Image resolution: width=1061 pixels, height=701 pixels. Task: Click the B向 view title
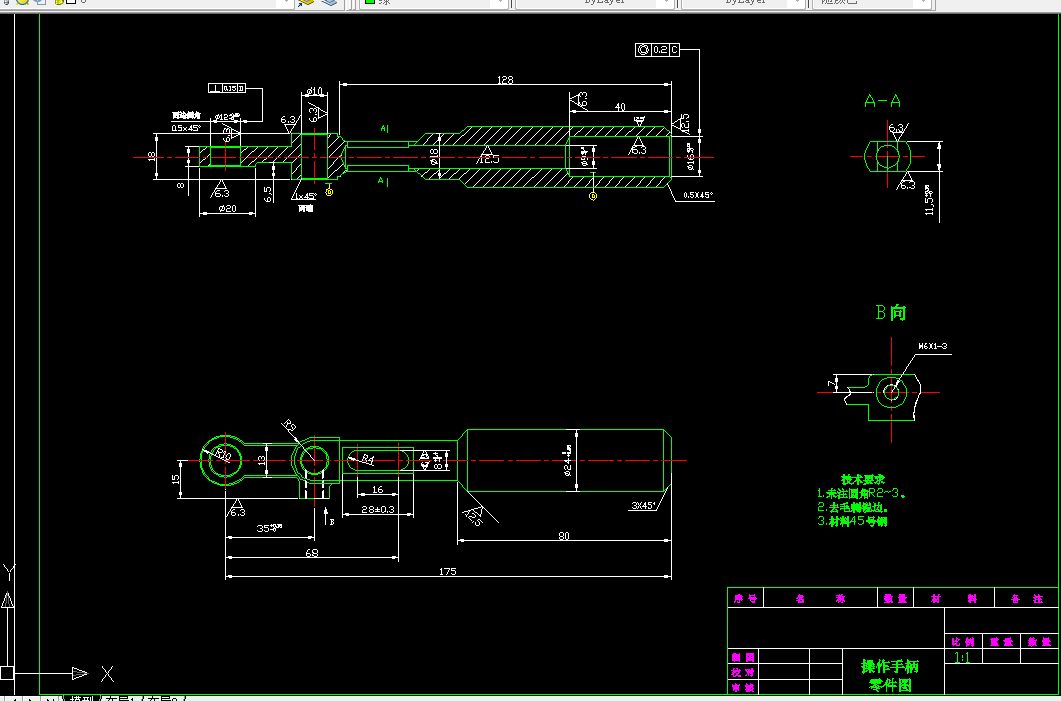[x=890, y=312]
